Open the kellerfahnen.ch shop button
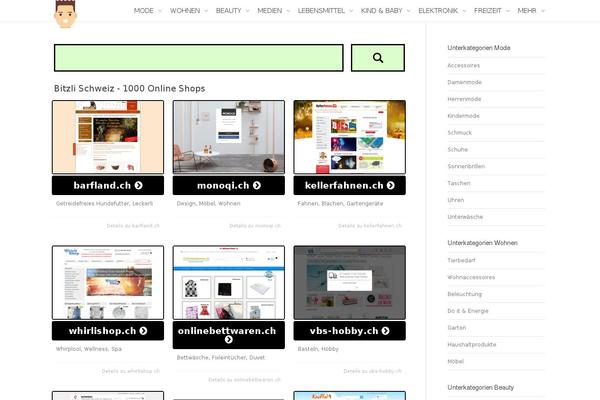 [349, 185]
